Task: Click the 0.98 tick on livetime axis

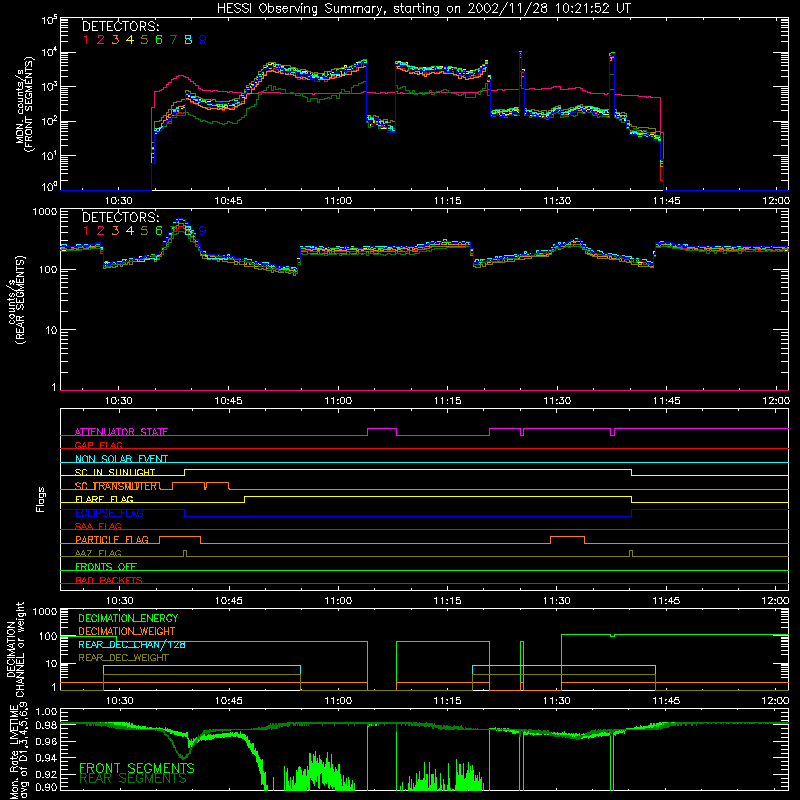Action: (47, 726)
